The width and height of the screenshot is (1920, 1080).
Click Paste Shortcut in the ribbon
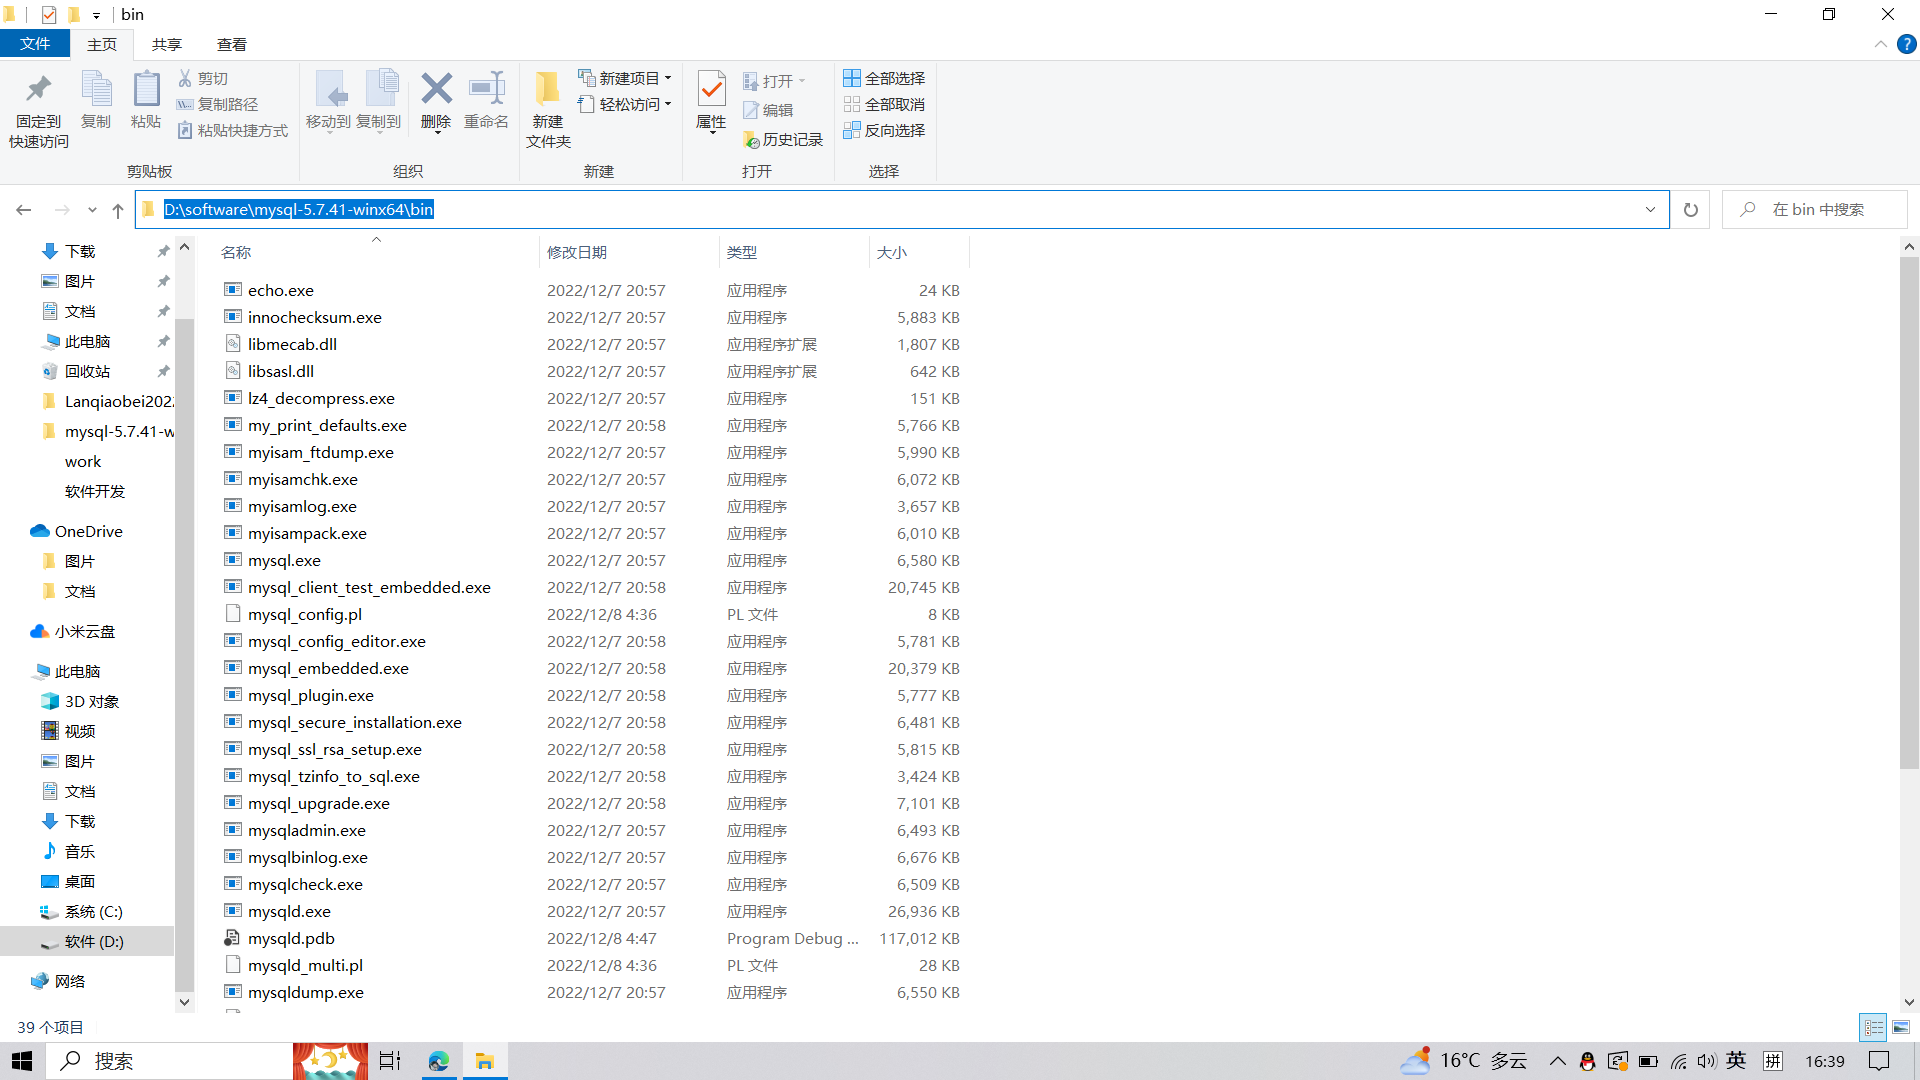[x=233, y=130]
